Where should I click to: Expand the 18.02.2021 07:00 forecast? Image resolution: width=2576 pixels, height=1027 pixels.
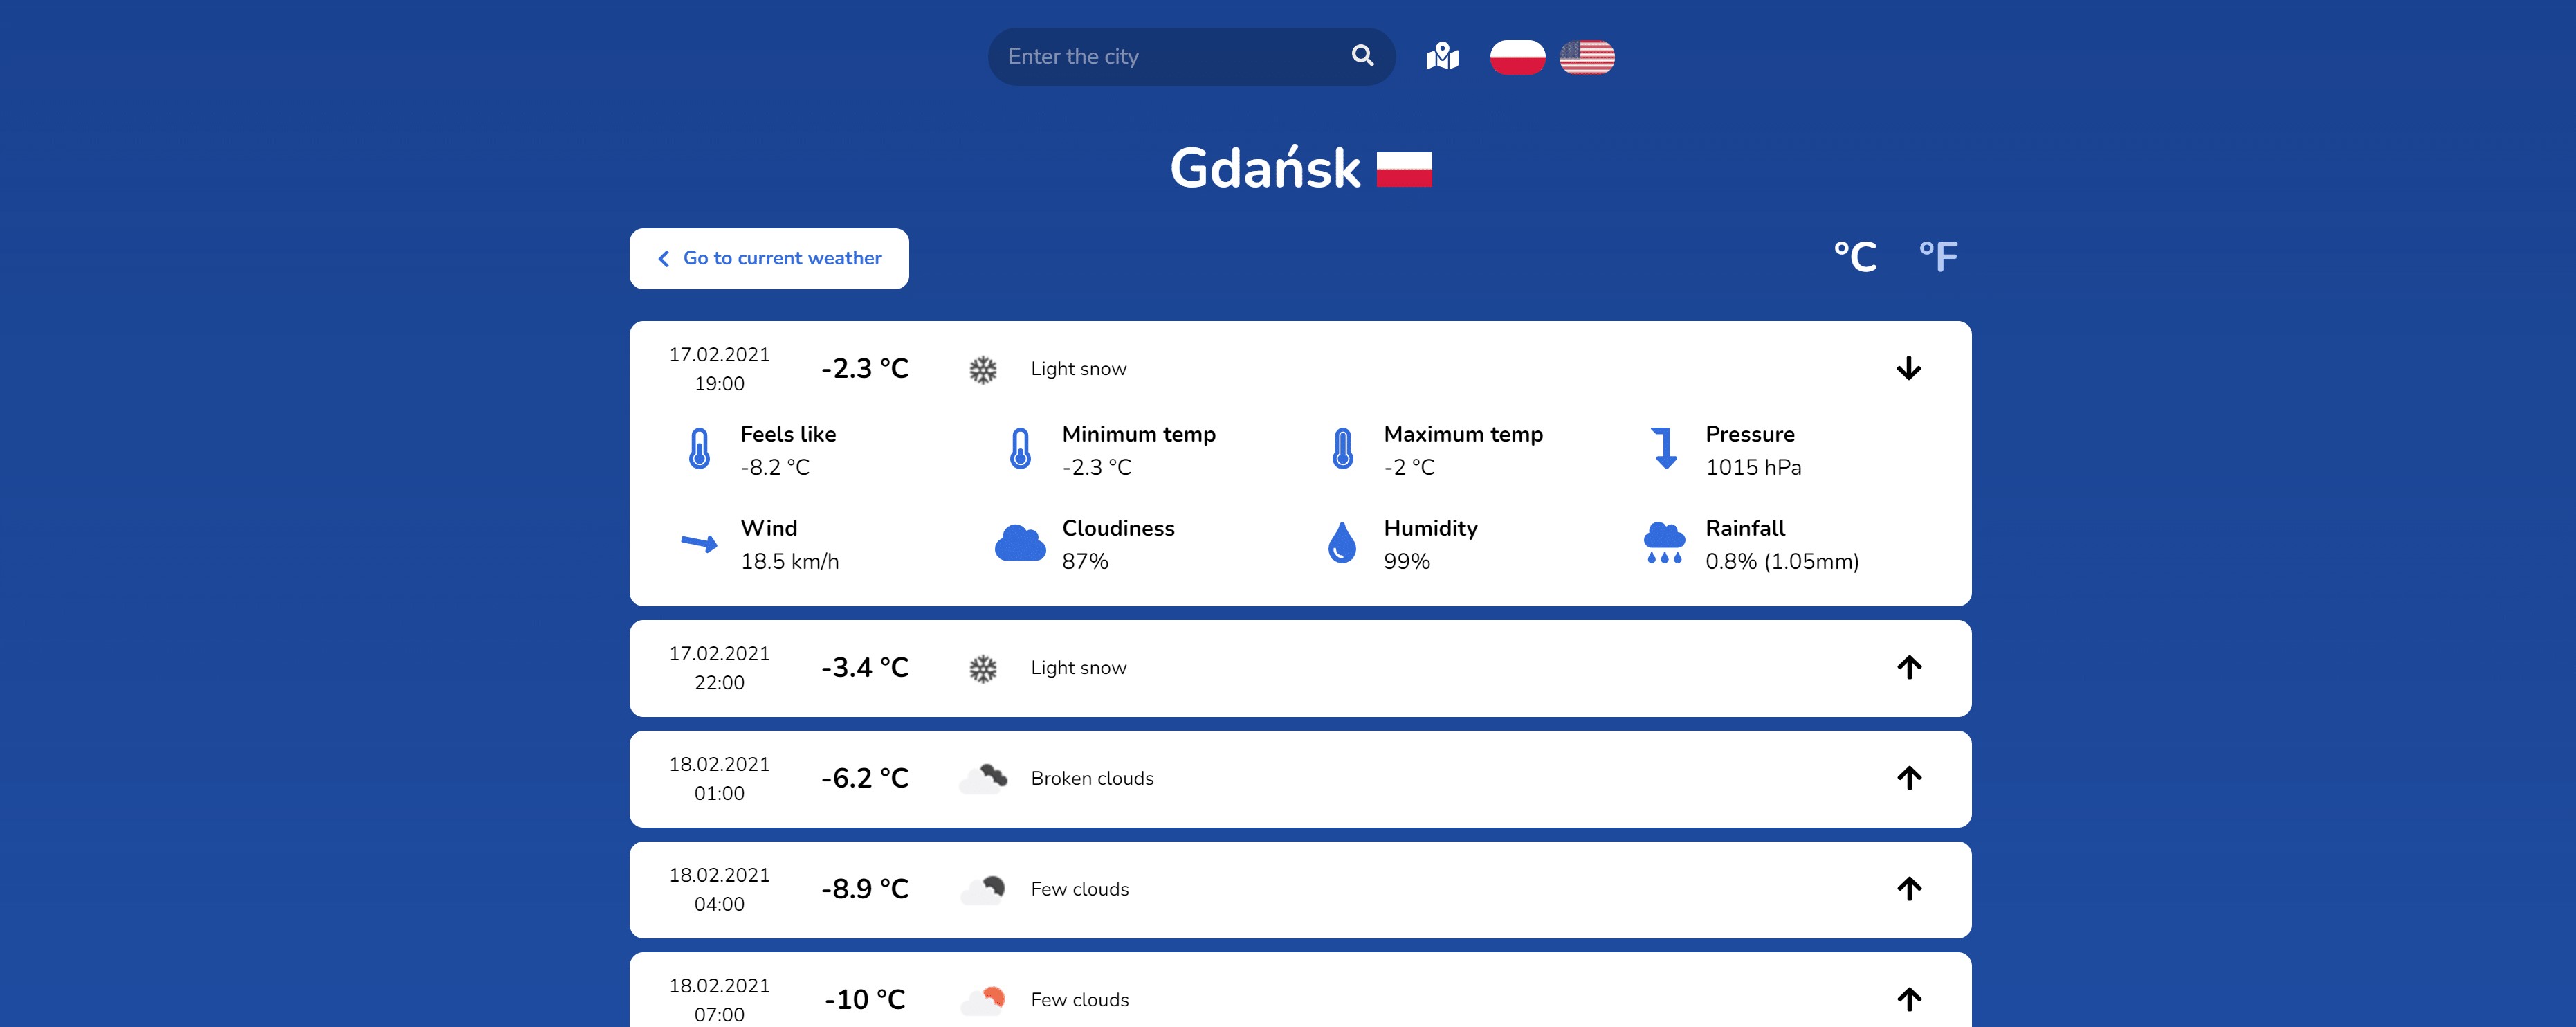(x=1908, y=999)
